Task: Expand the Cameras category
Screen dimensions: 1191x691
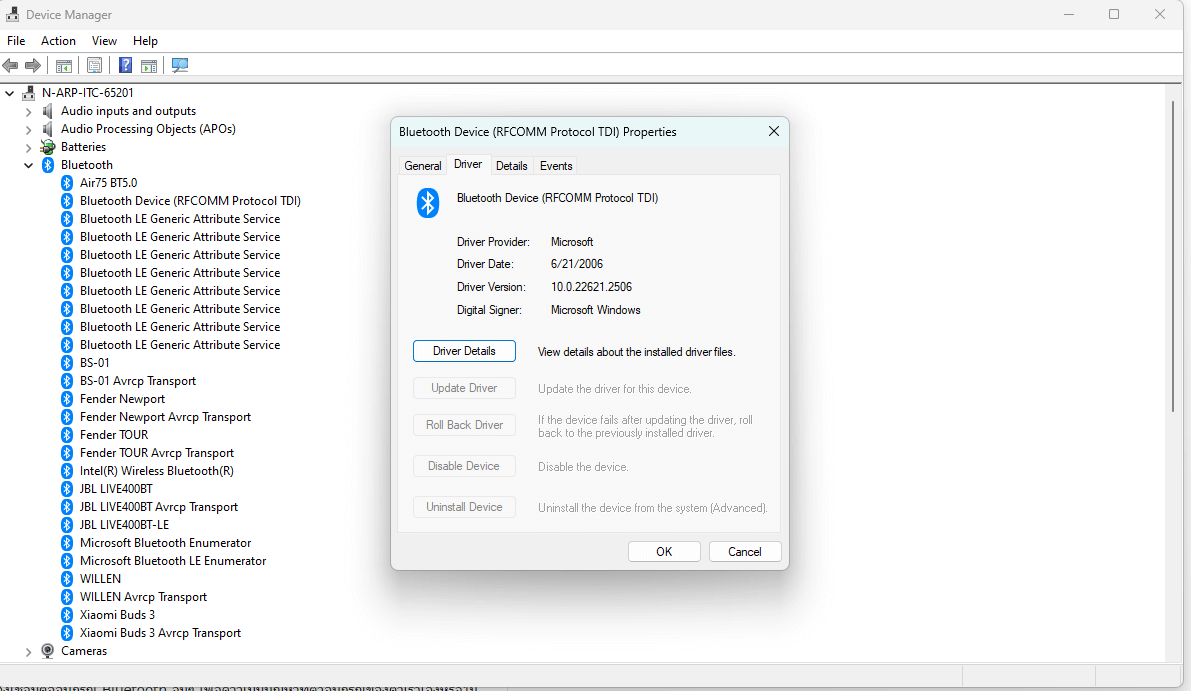Action: pos(28,652)
